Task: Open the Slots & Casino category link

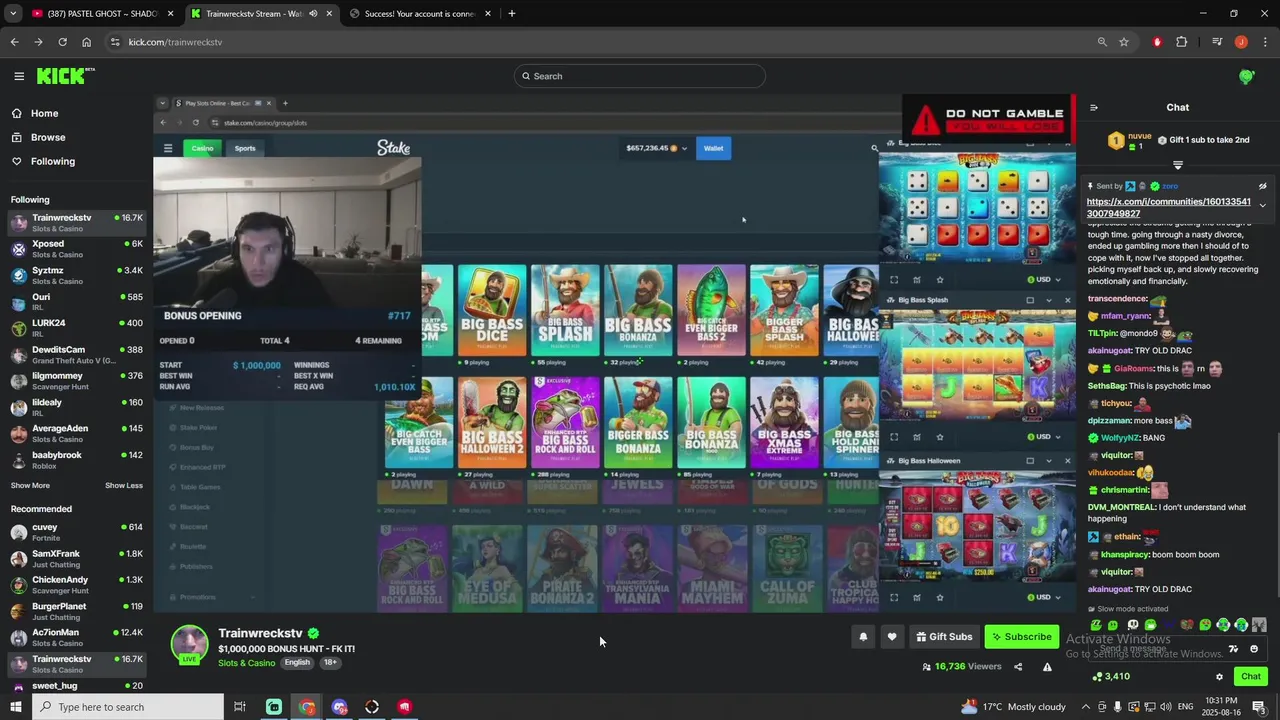Action: click(246, 663)
